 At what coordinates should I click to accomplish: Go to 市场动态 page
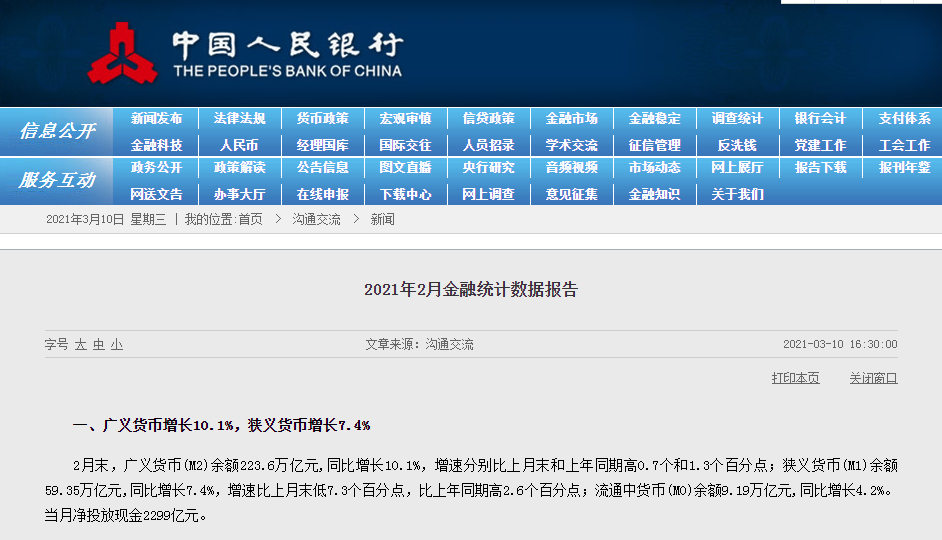pyautogui.click(x=654, y=168)
